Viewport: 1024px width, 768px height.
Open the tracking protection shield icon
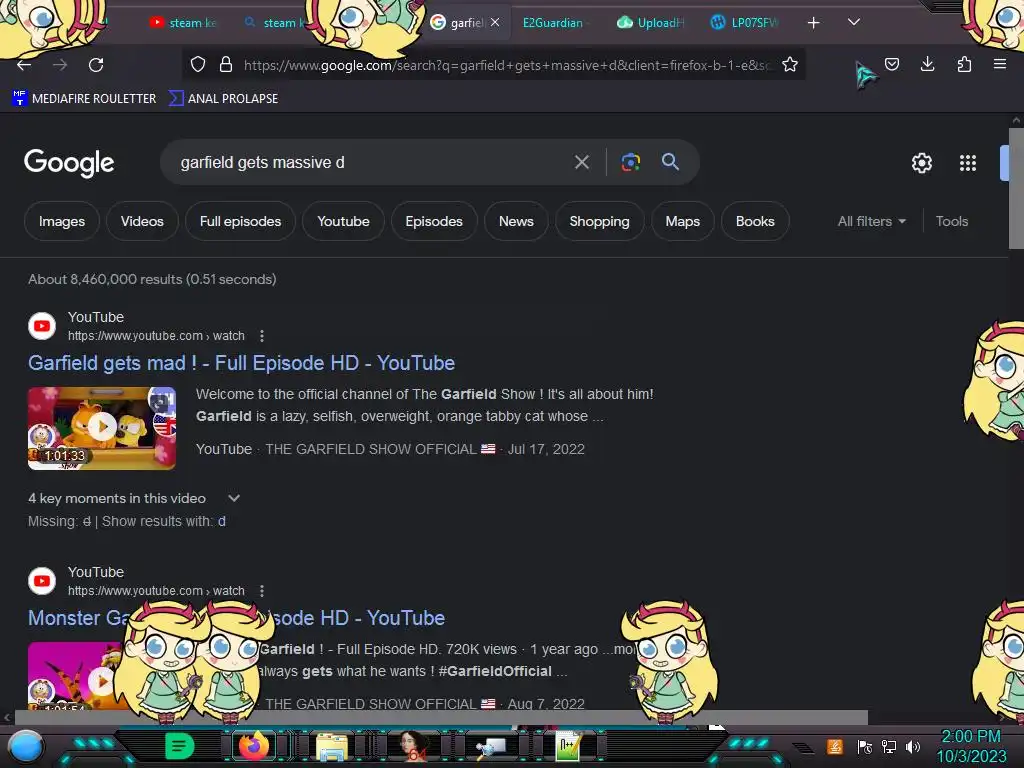(x=198, y=64)
